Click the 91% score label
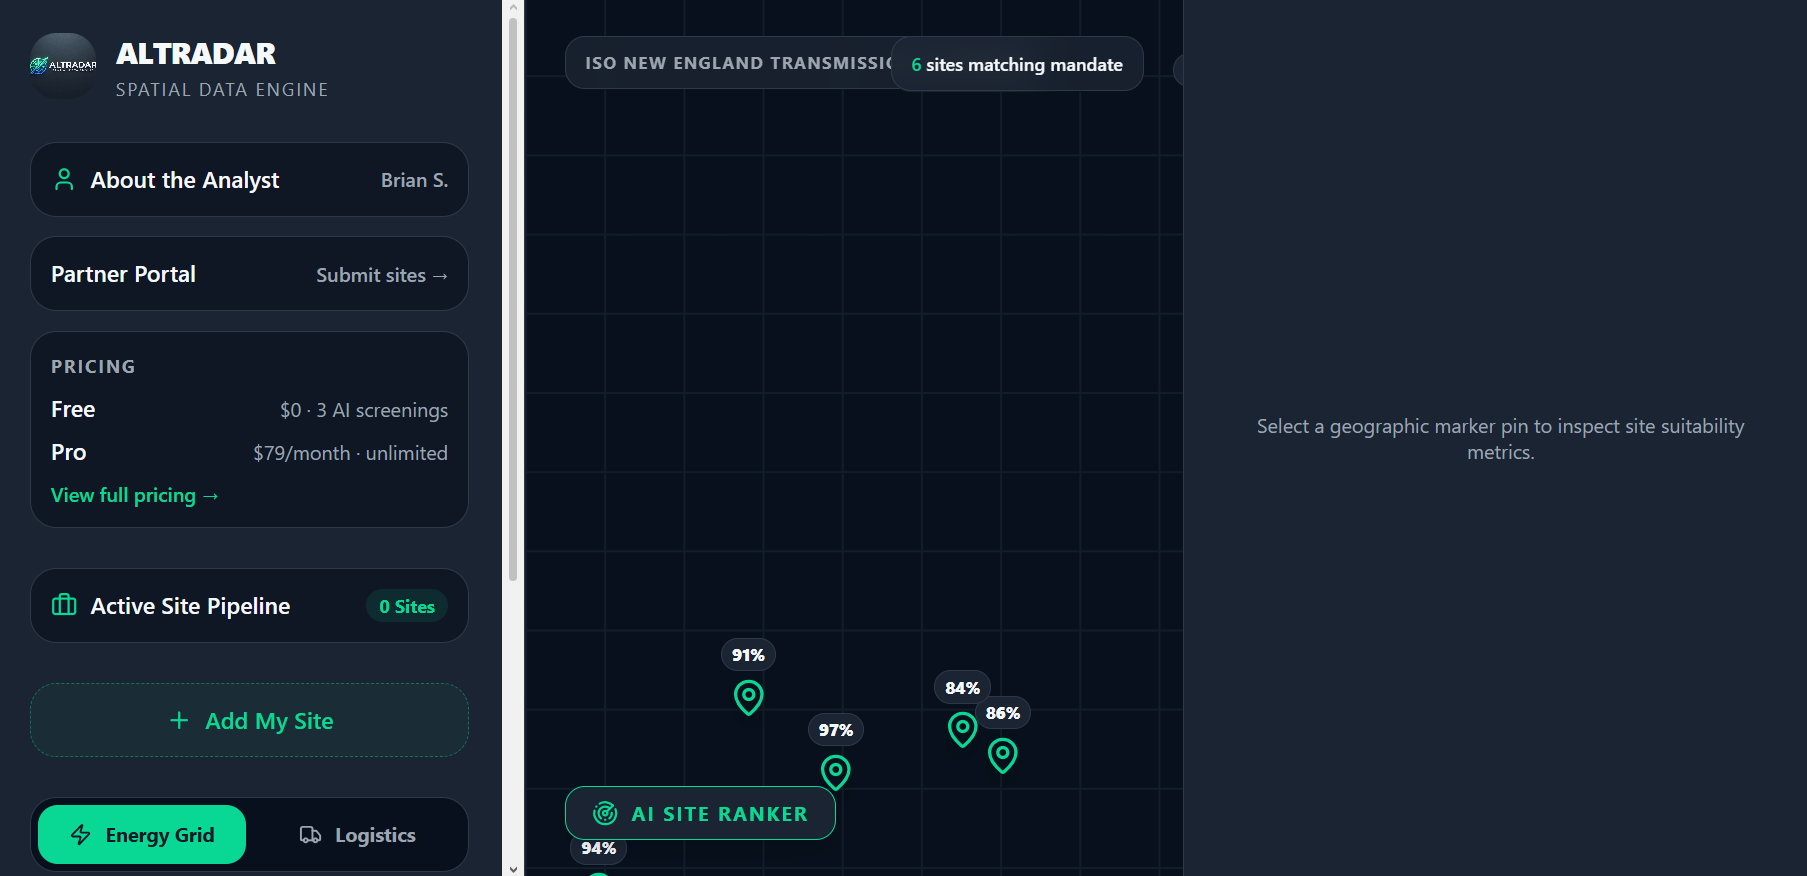 tap(748, 655)
